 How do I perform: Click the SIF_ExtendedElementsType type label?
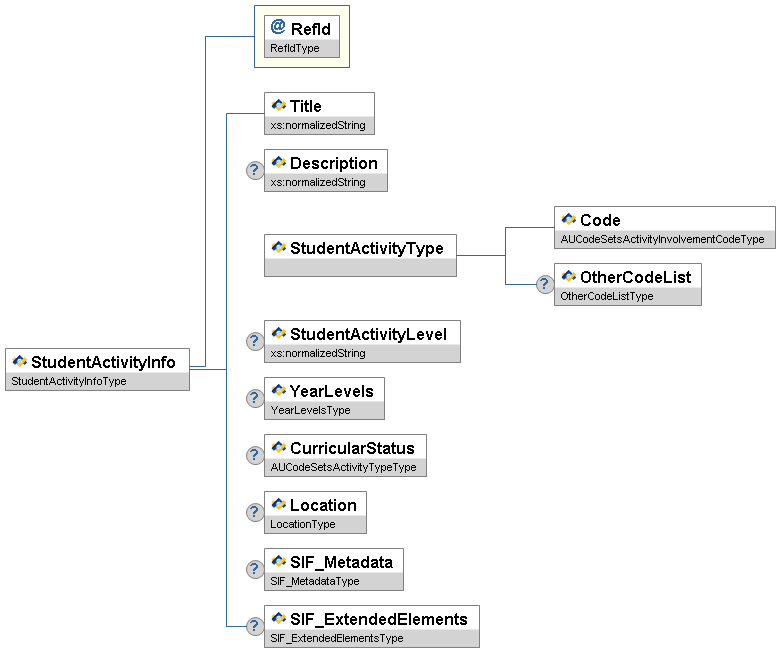[337, 639]
